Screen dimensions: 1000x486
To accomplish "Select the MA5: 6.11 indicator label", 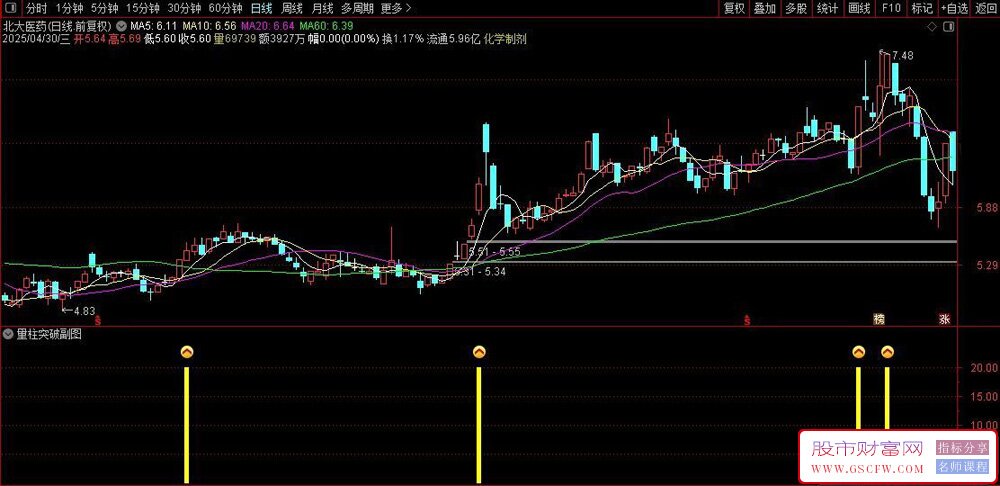I will coord(154,27).
